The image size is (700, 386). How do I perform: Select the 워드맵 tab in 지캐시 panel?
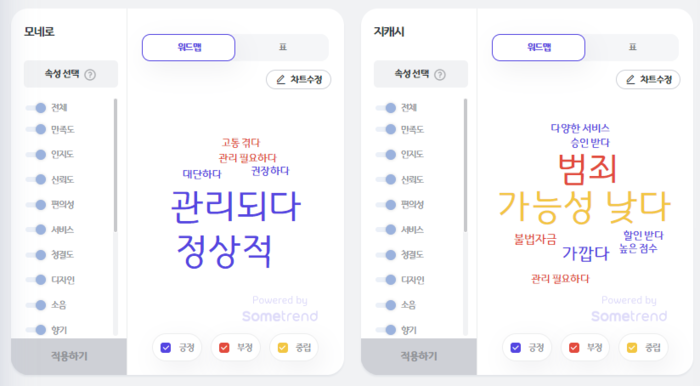pos(538,47)
